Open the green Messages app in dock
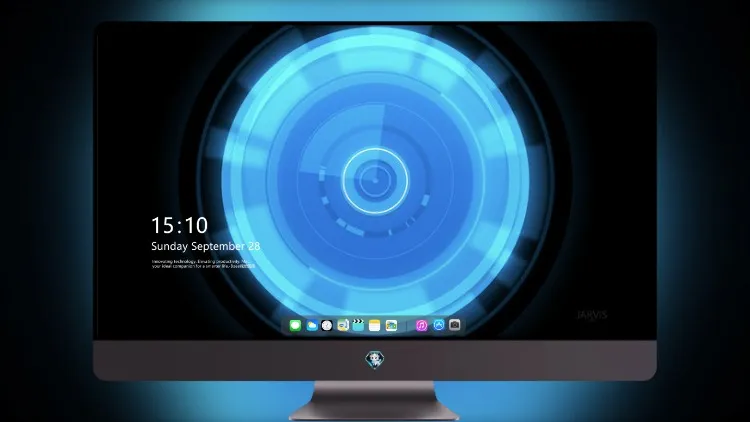750x422 pixels. 295,325
